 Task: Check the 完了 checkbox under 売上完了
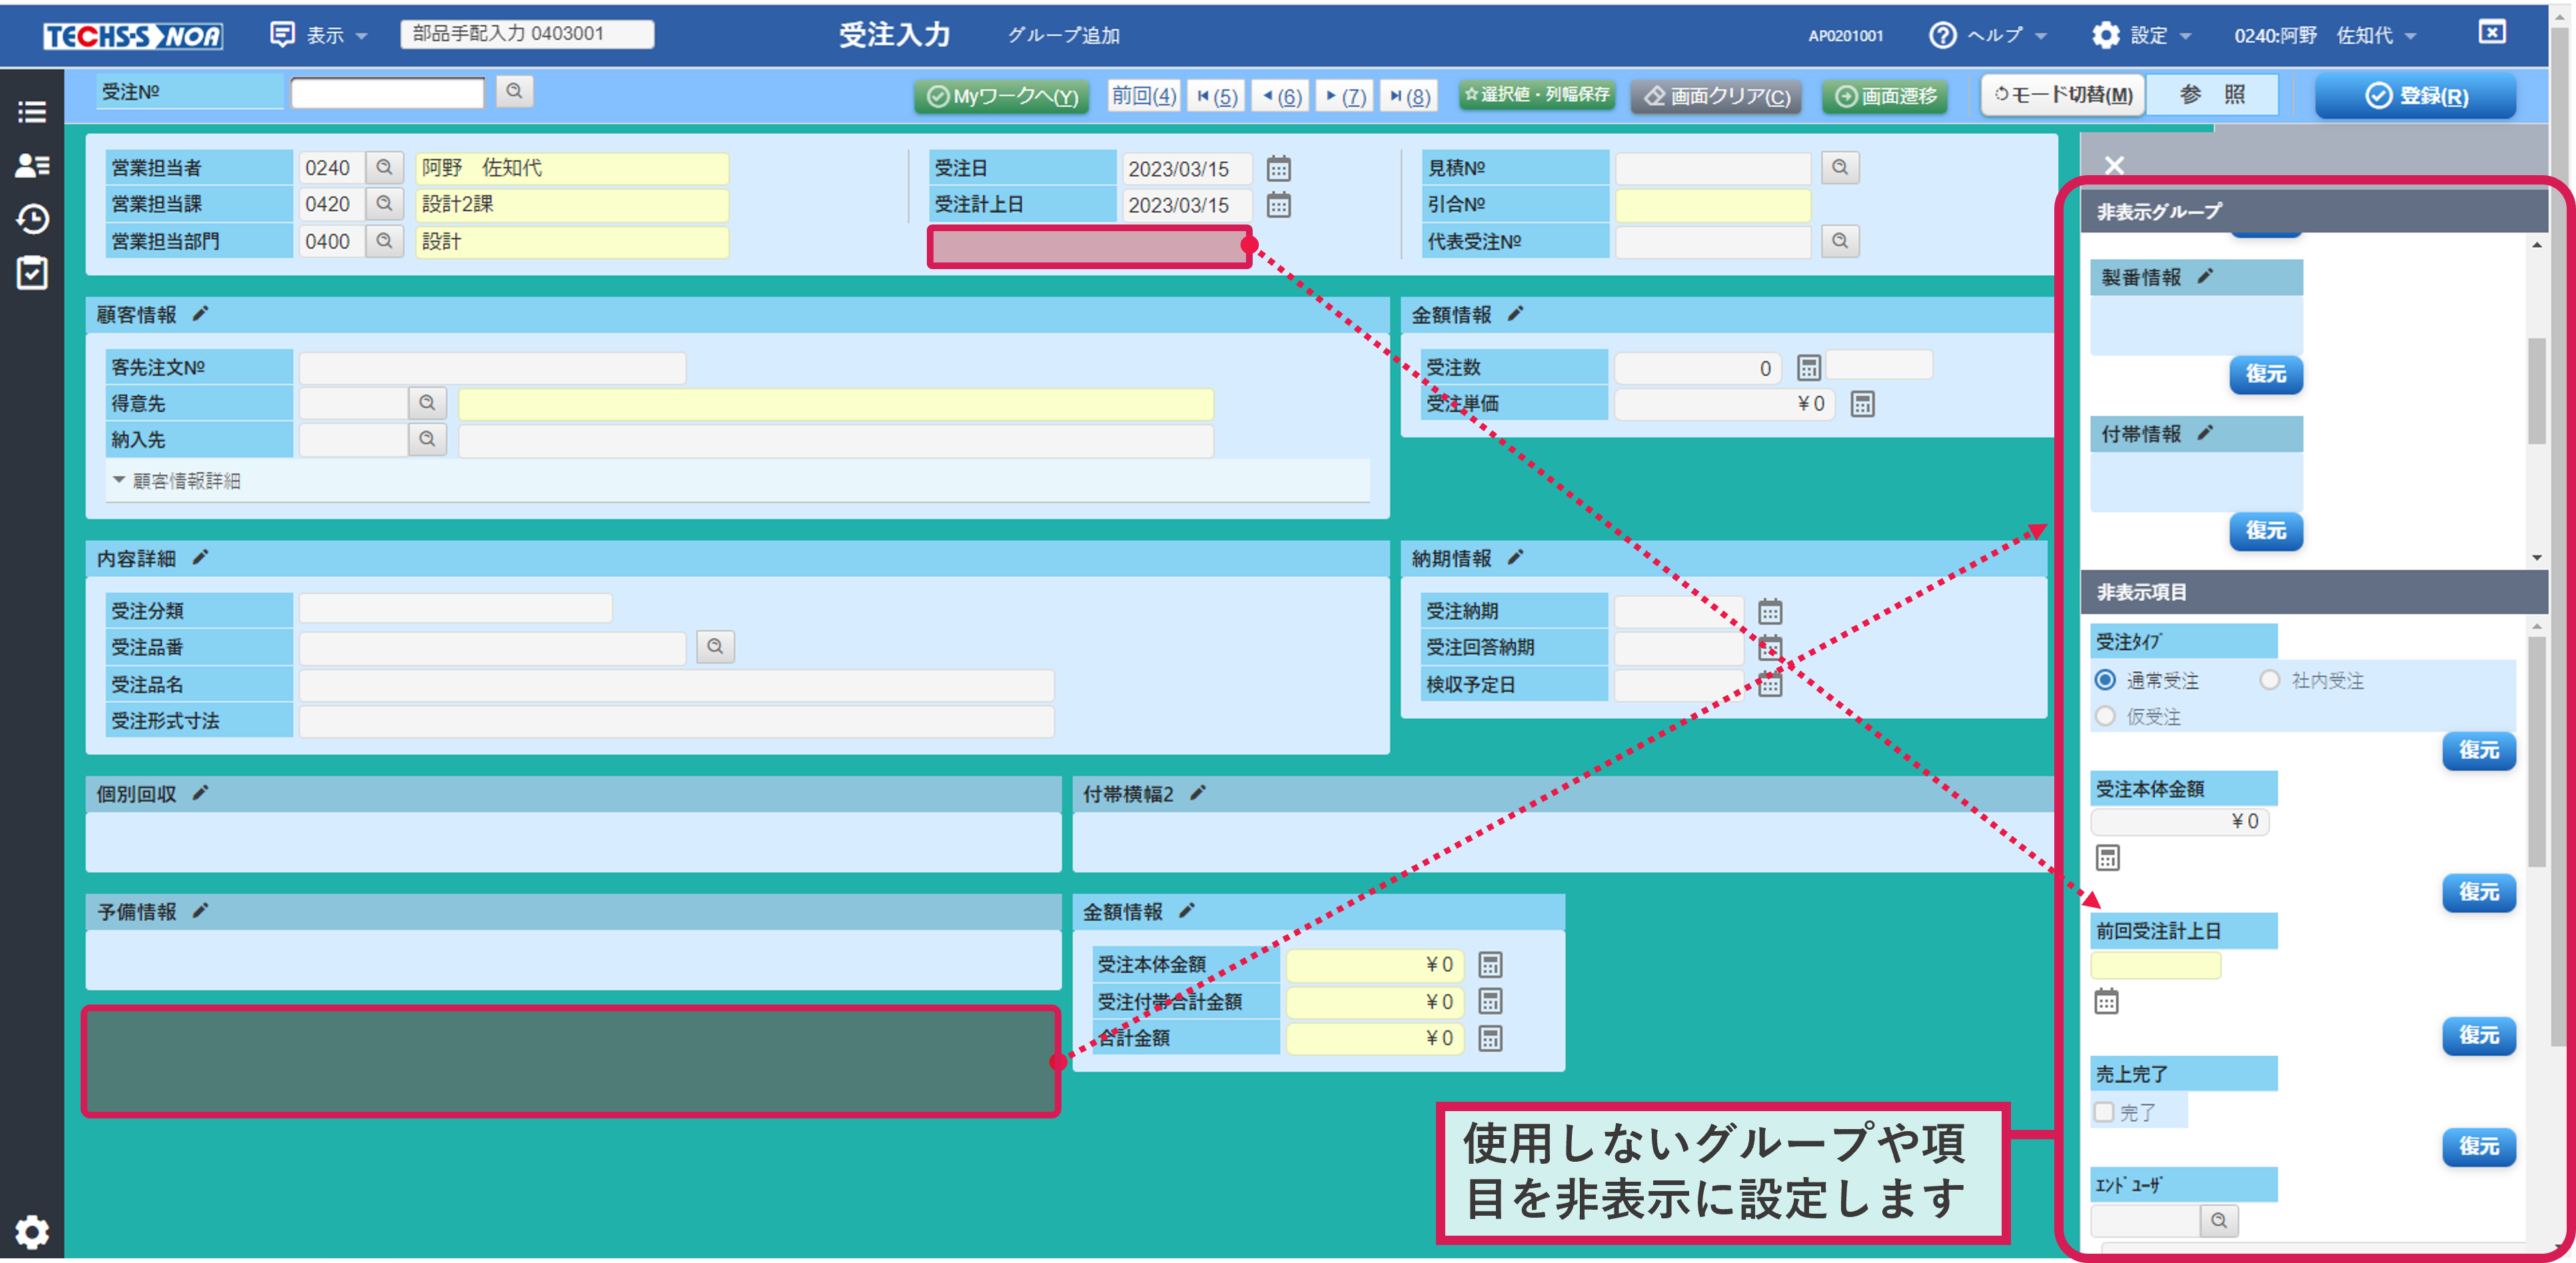click(2105, 1112)
